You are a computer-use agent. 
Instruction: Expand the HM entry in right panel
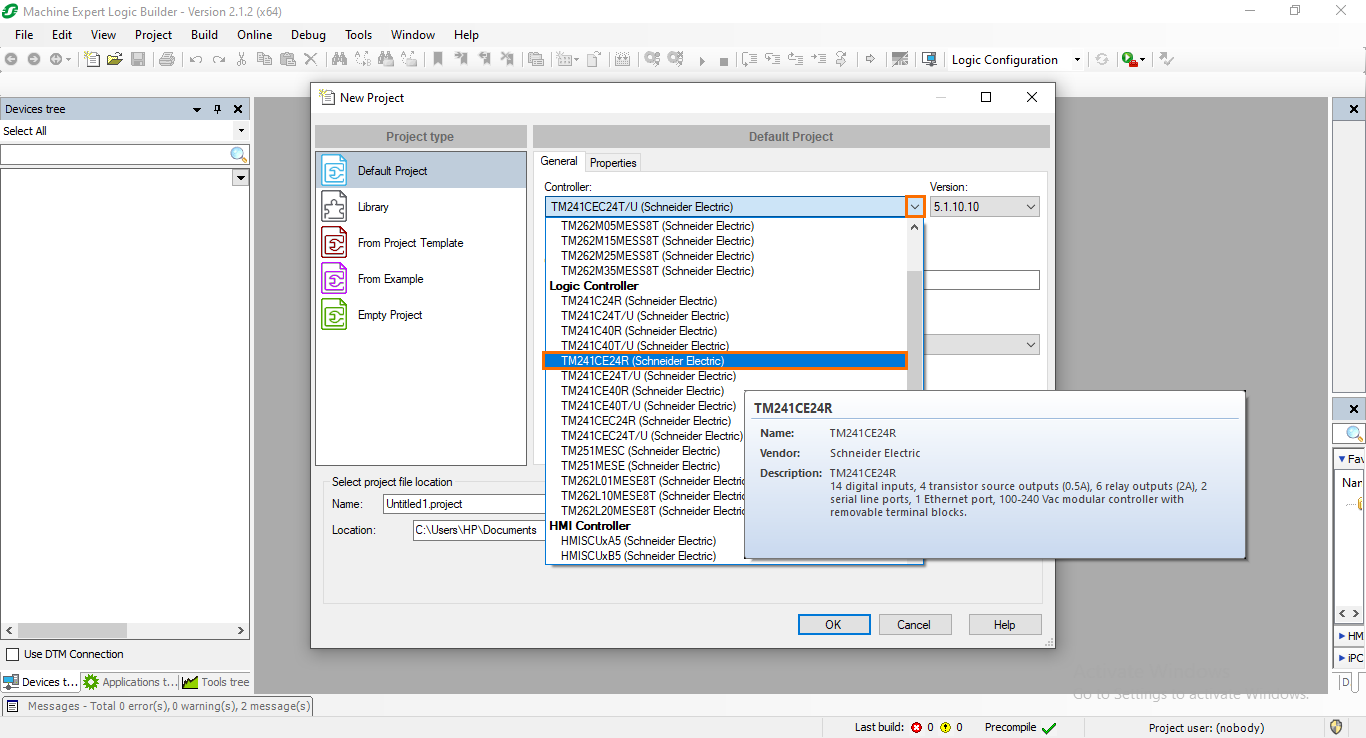(x=1342, y=636)
